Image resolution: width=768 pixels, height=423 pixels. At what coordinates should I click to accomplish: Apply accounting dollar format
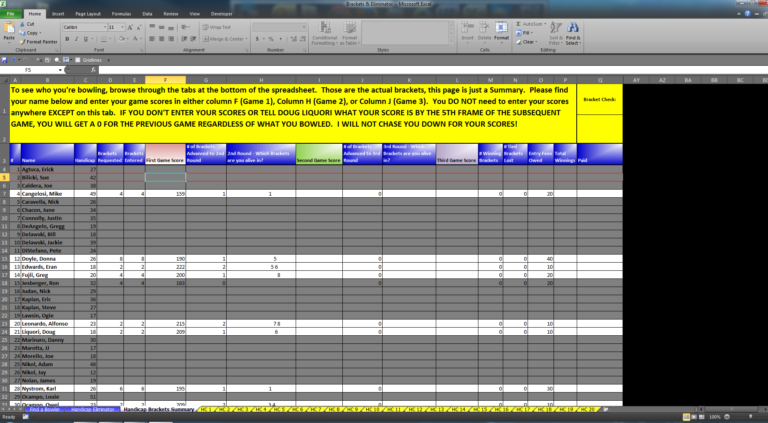(257, 39)
